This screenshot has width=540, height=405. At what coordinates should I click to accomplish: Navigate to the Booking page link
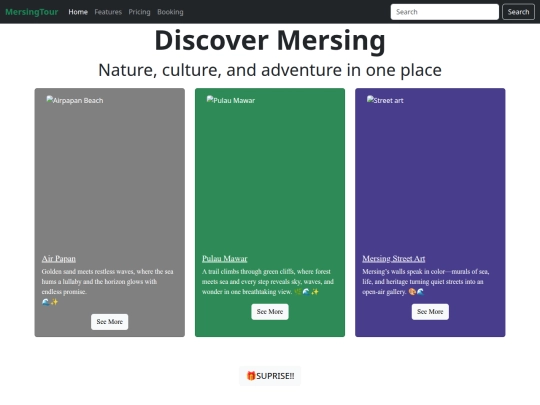tap(170, 12)
